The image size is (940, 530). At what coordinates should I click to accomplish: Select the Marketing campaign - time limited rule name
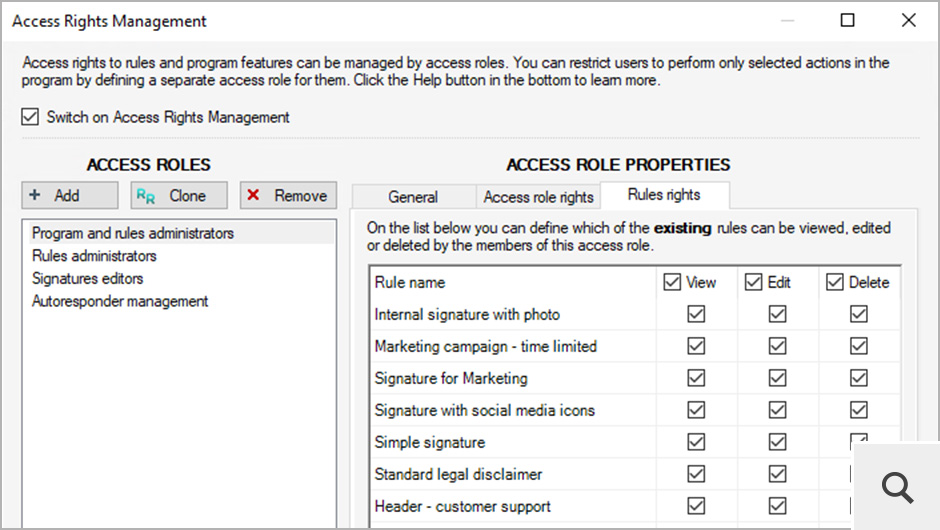click(x=486, y=347)
